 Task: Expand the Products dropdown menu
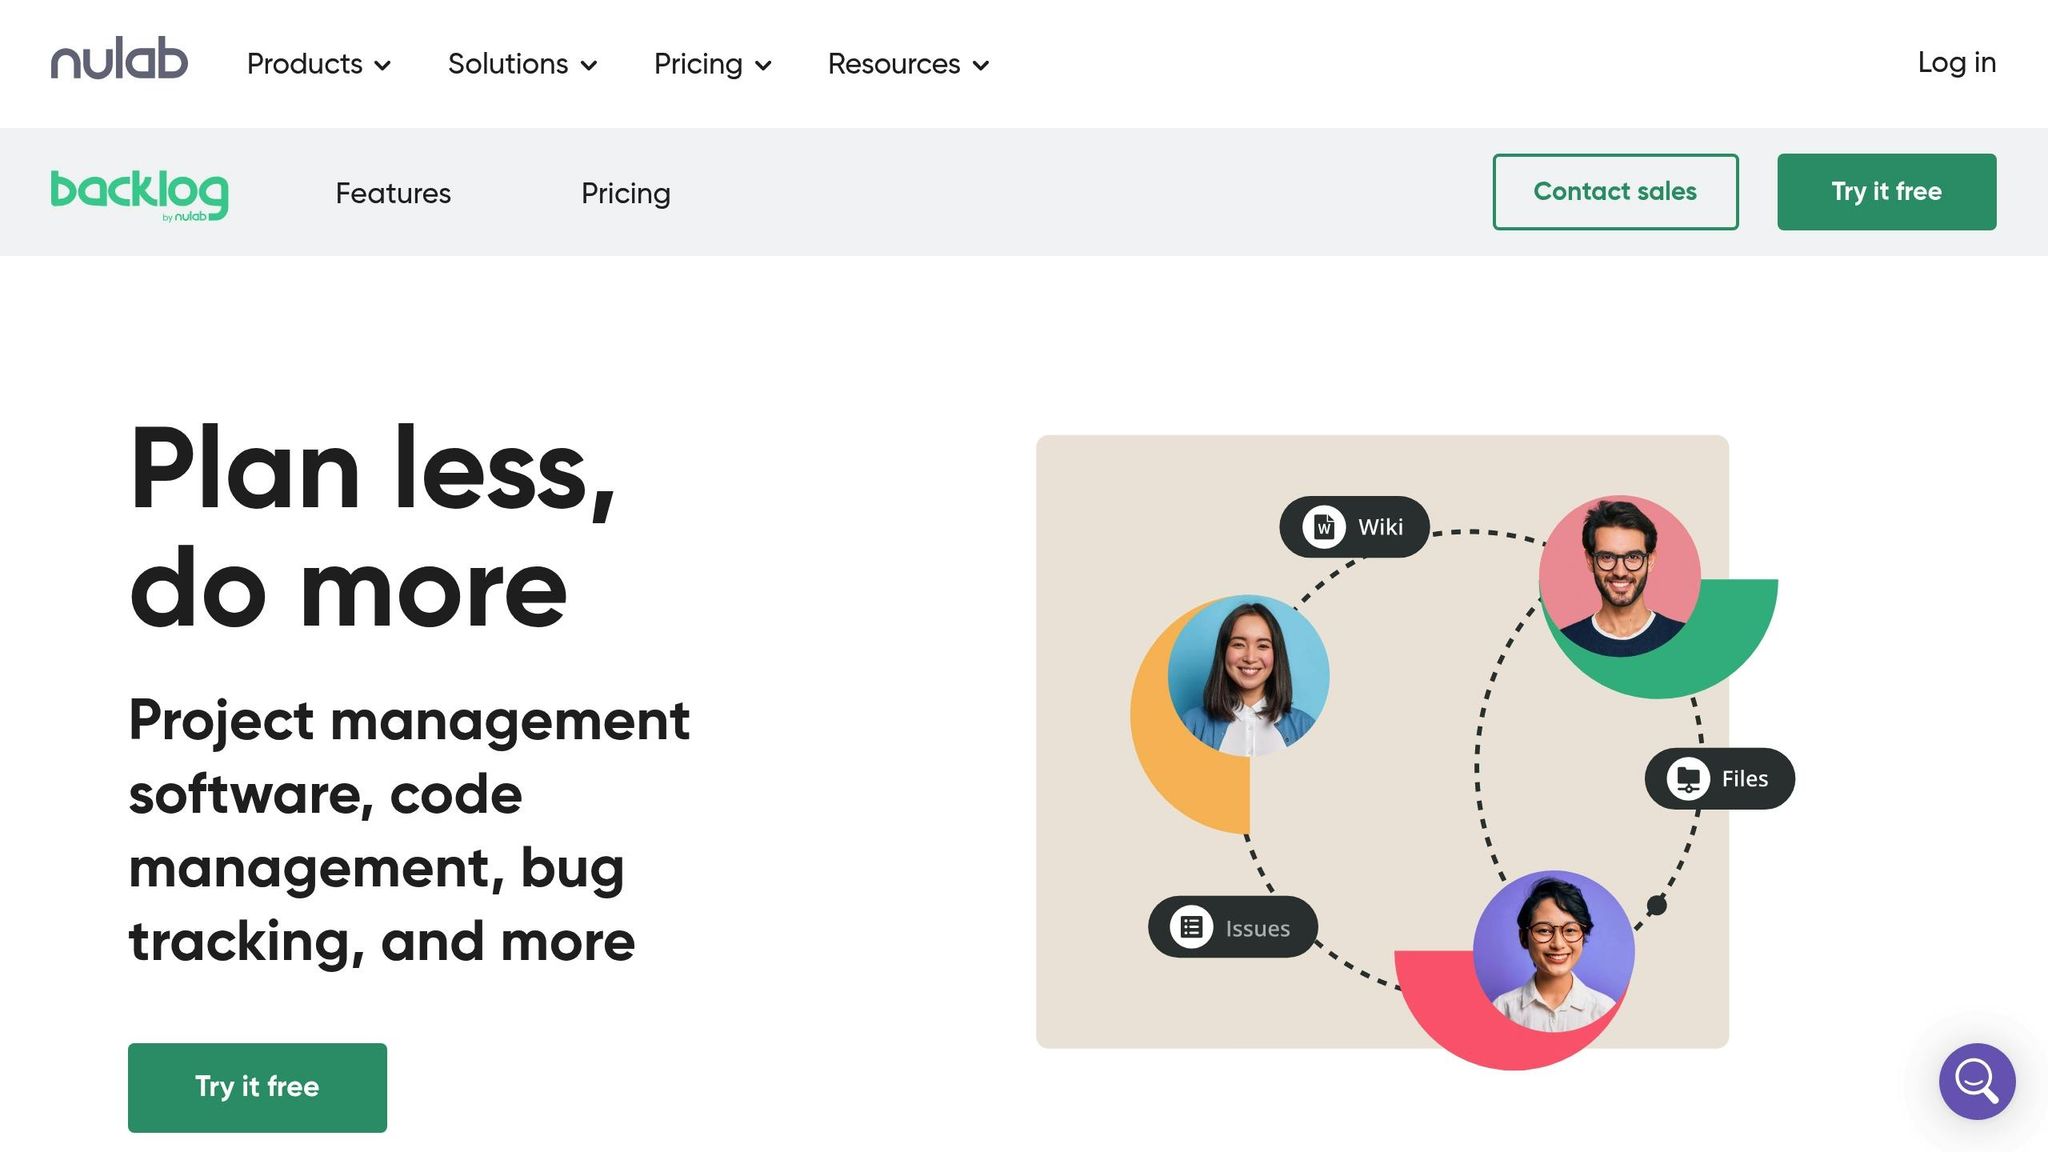(x=318, y=64)
